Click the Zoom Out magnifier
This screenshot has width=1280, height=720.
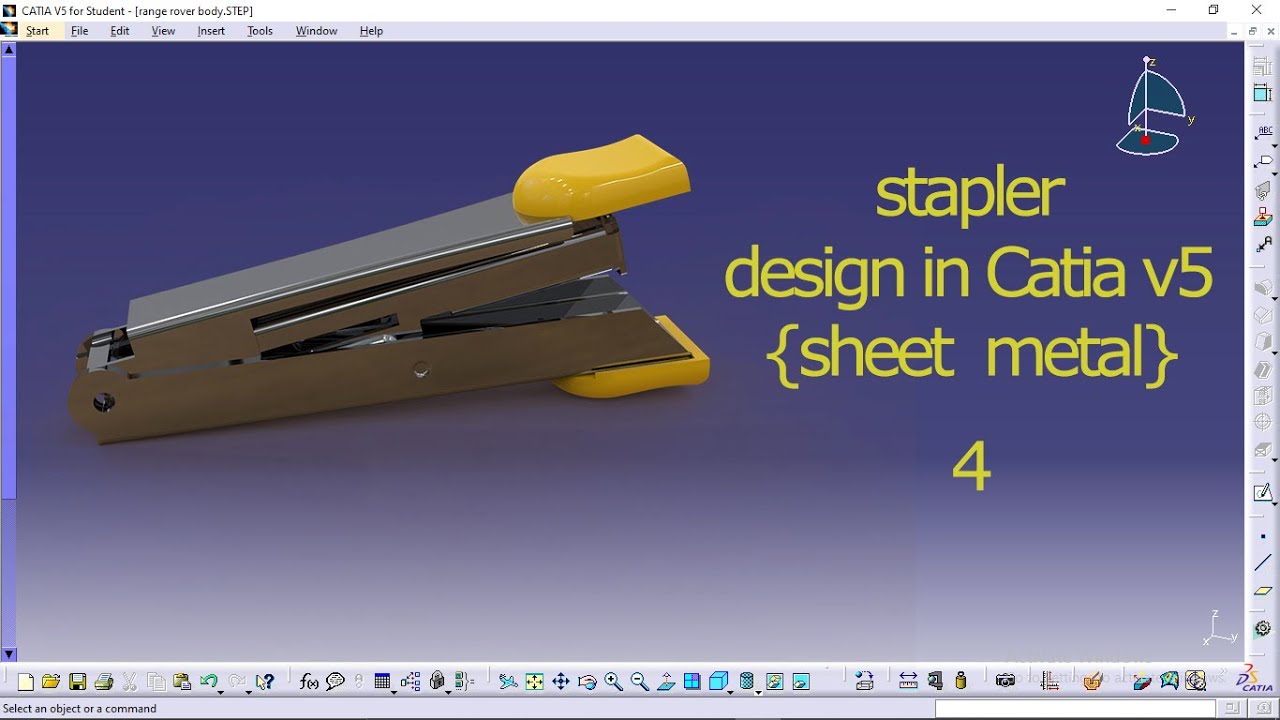[639, 682]
